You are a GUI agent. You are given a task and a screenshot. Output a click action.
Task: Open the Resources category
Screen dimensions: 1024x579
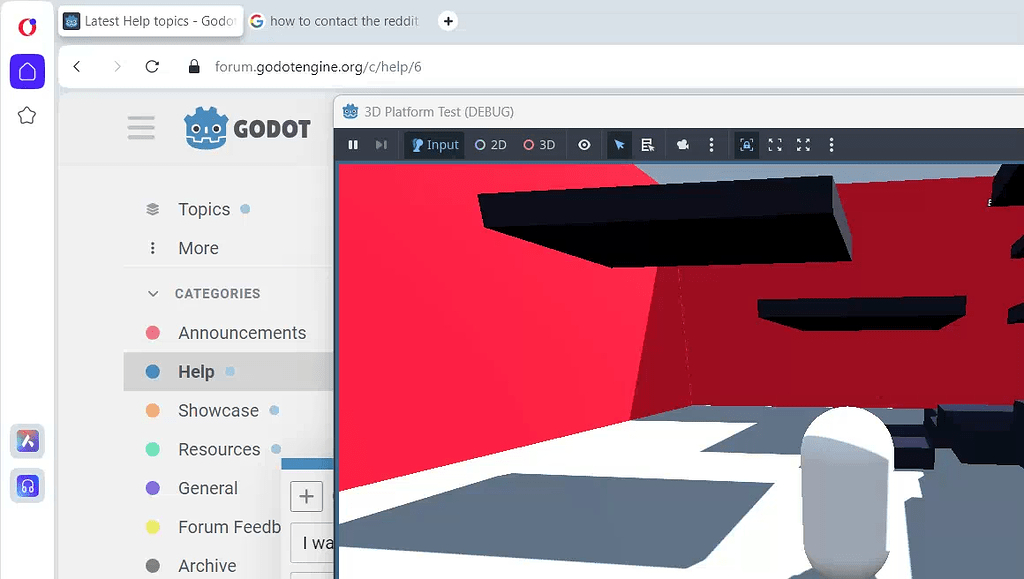click(x=219, y=449)
